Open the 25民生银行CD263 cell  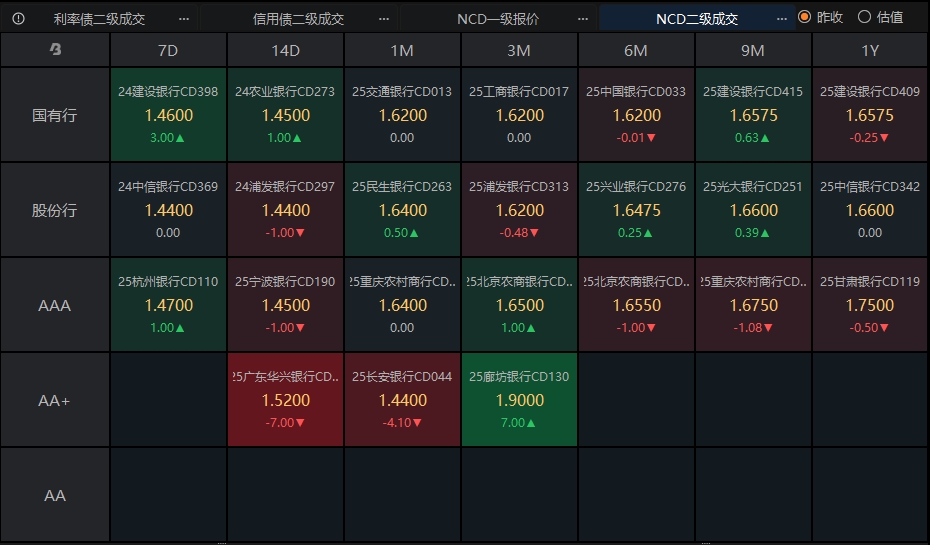pos(402,209)
